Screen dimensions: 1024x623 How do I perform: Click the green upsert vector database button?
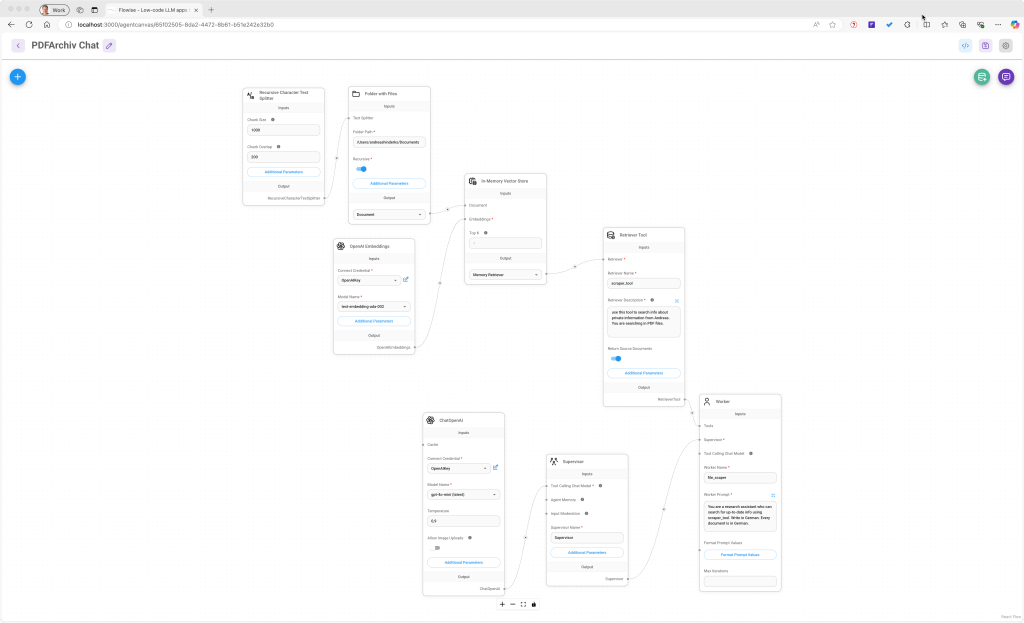click(x=982, y=77)
